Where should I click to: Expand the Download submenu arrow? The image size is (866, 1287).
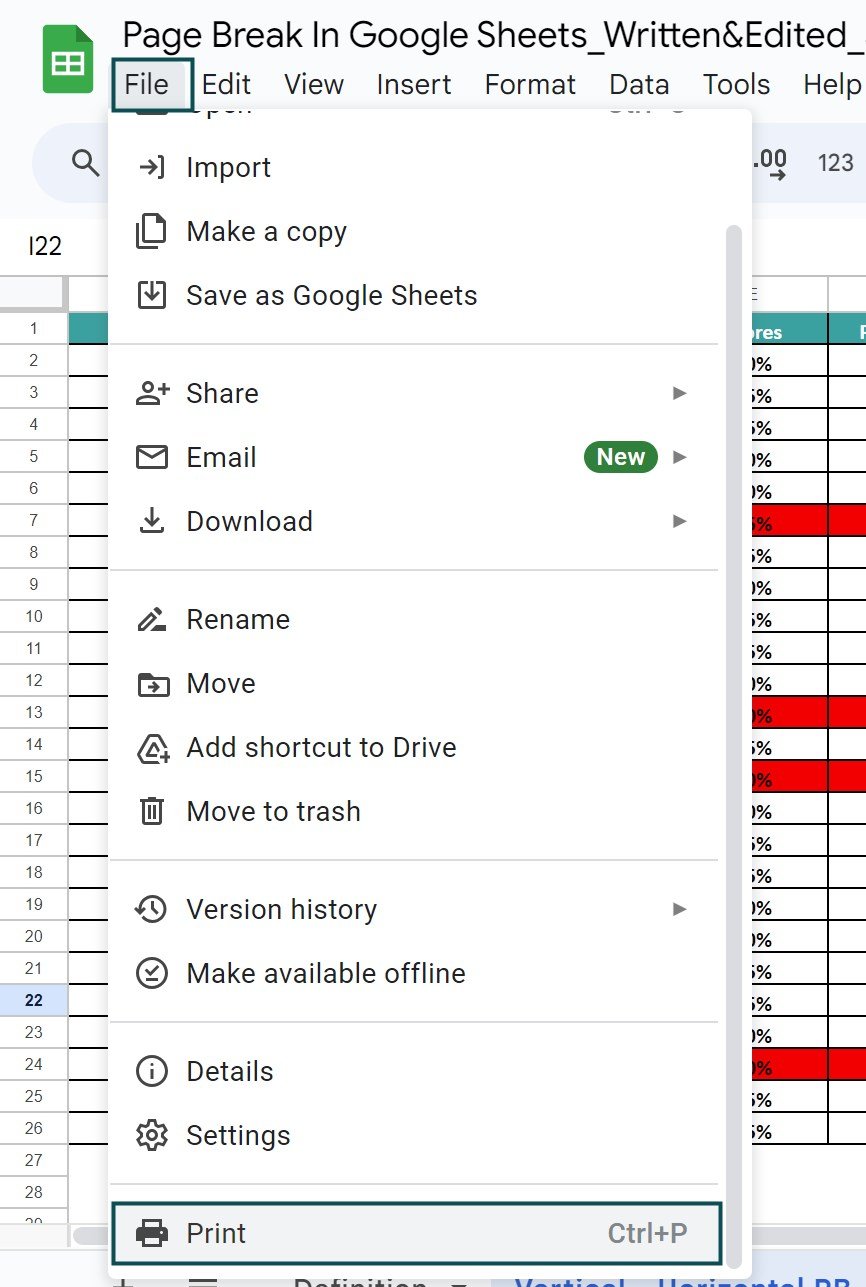[680, 521]
